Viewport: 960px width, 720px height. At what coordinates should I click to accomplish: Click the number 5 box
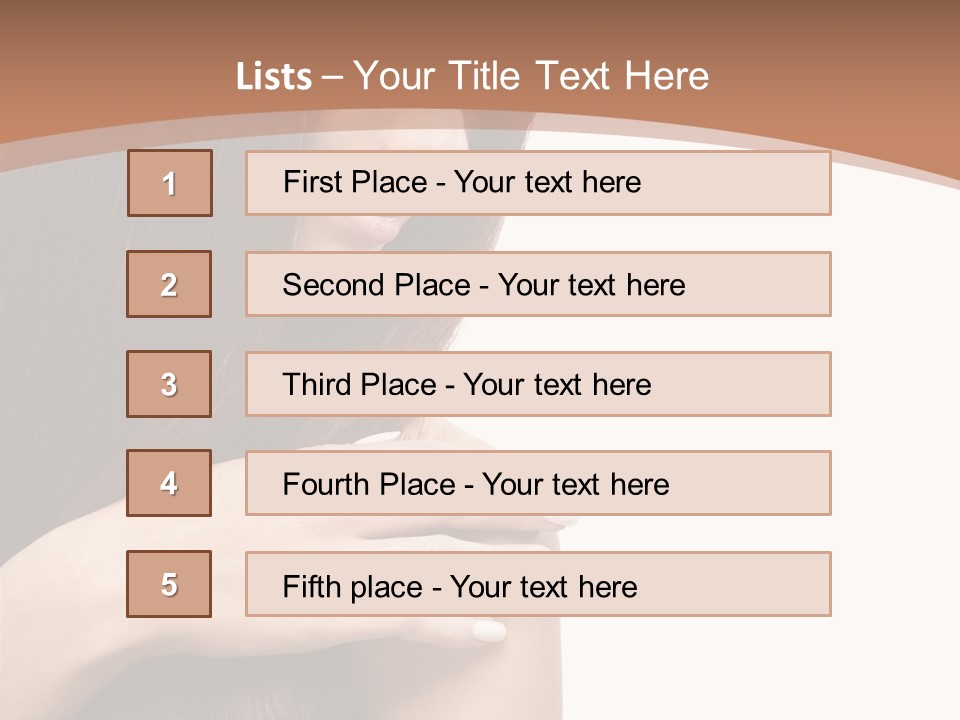tap(169, 584)
